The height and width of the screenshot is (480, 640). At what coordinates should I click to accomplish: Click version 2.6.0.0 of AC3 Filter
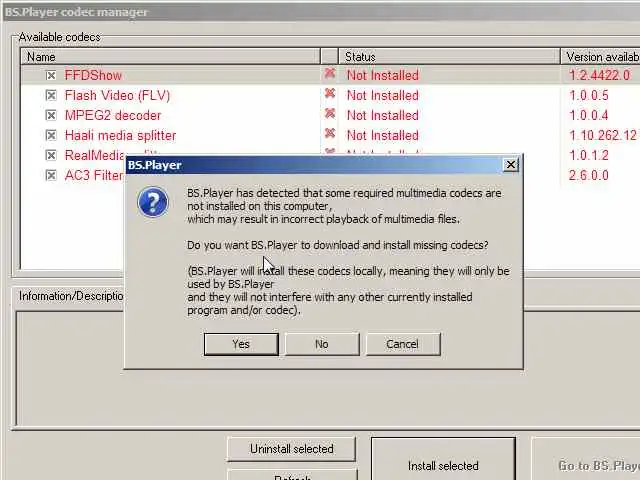click(x=589, y=176)
